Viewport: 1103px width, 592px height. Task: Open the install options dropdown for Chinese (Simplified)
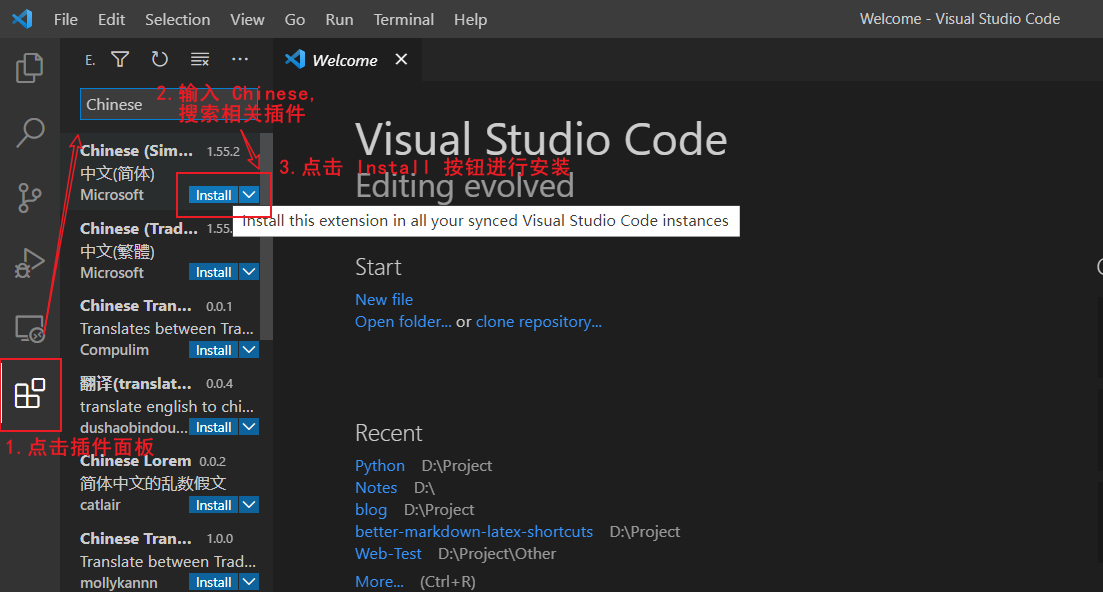249,194
